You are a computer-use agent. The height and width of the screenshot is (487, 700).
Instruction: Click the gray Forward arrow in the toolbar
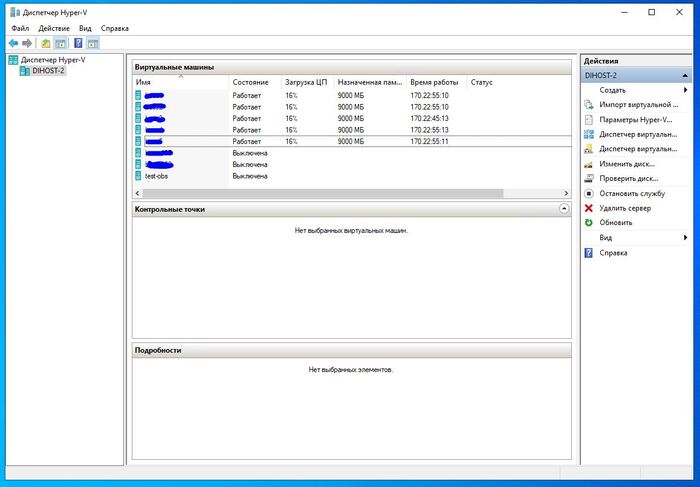pyautogui.click(x=27, y=43)
